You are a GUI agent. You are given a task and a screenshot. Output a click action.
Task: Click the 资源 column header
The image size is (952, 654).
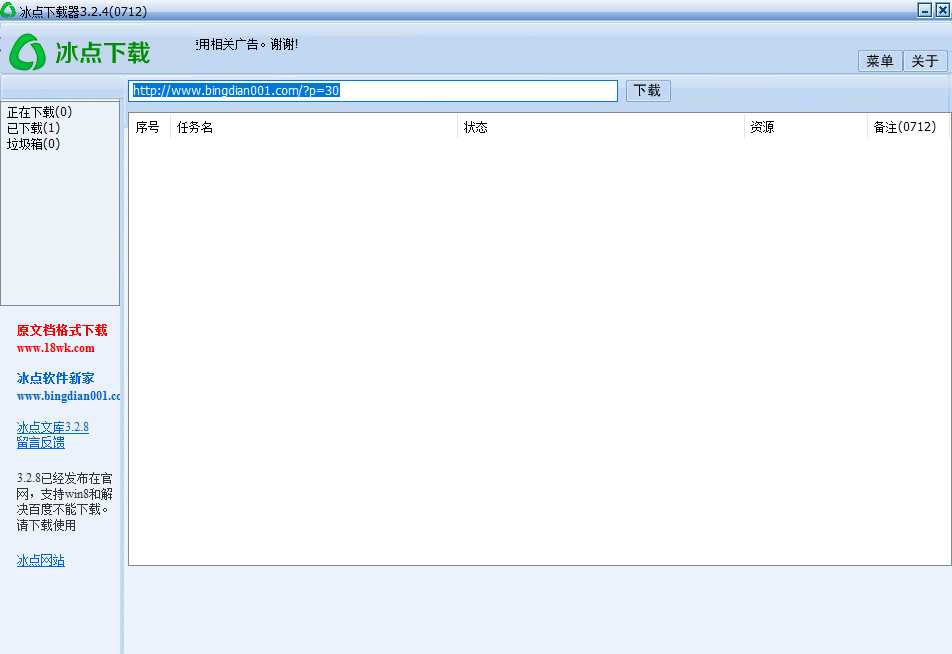(x=806, y=127)
